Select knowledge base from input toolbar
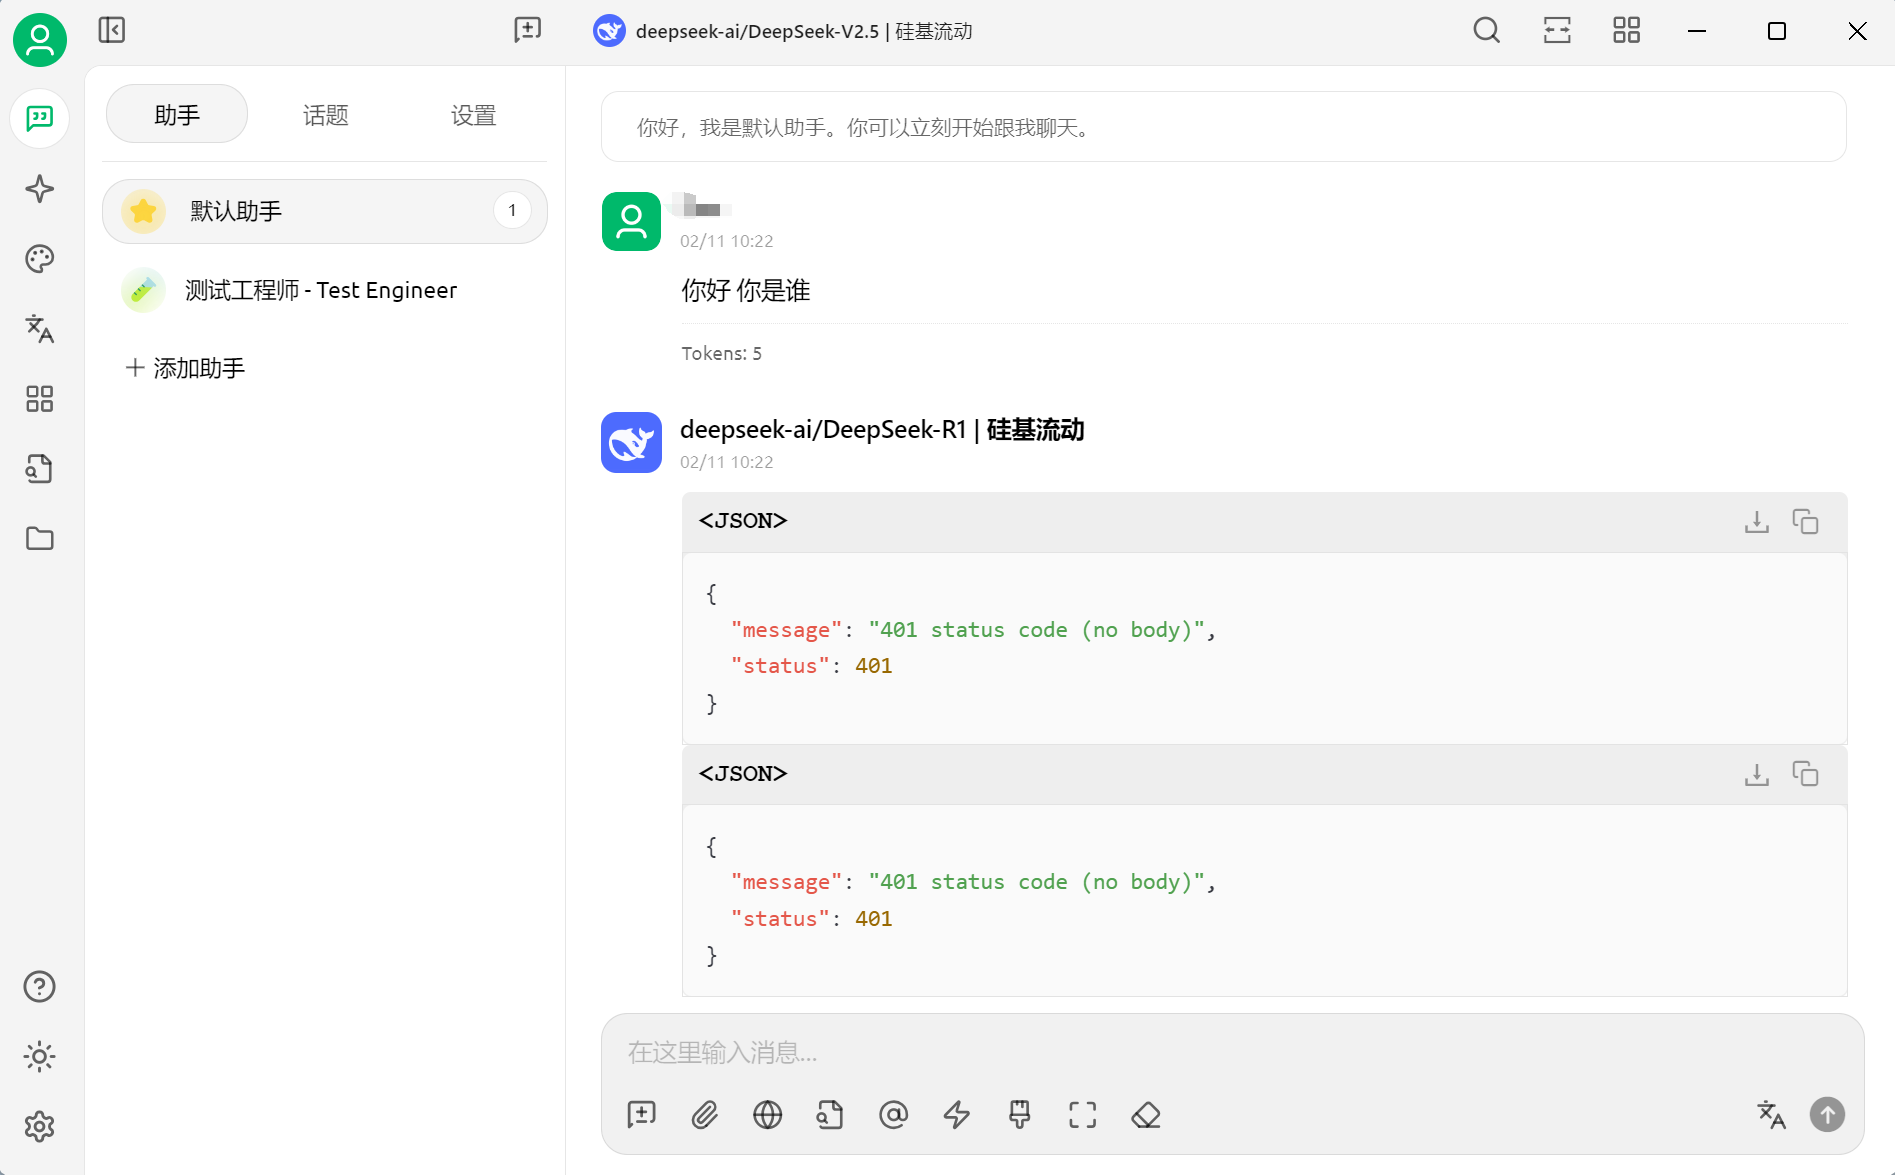Image resolution: width=1895 pixels, height=1175 pixels. (830, 1114)
